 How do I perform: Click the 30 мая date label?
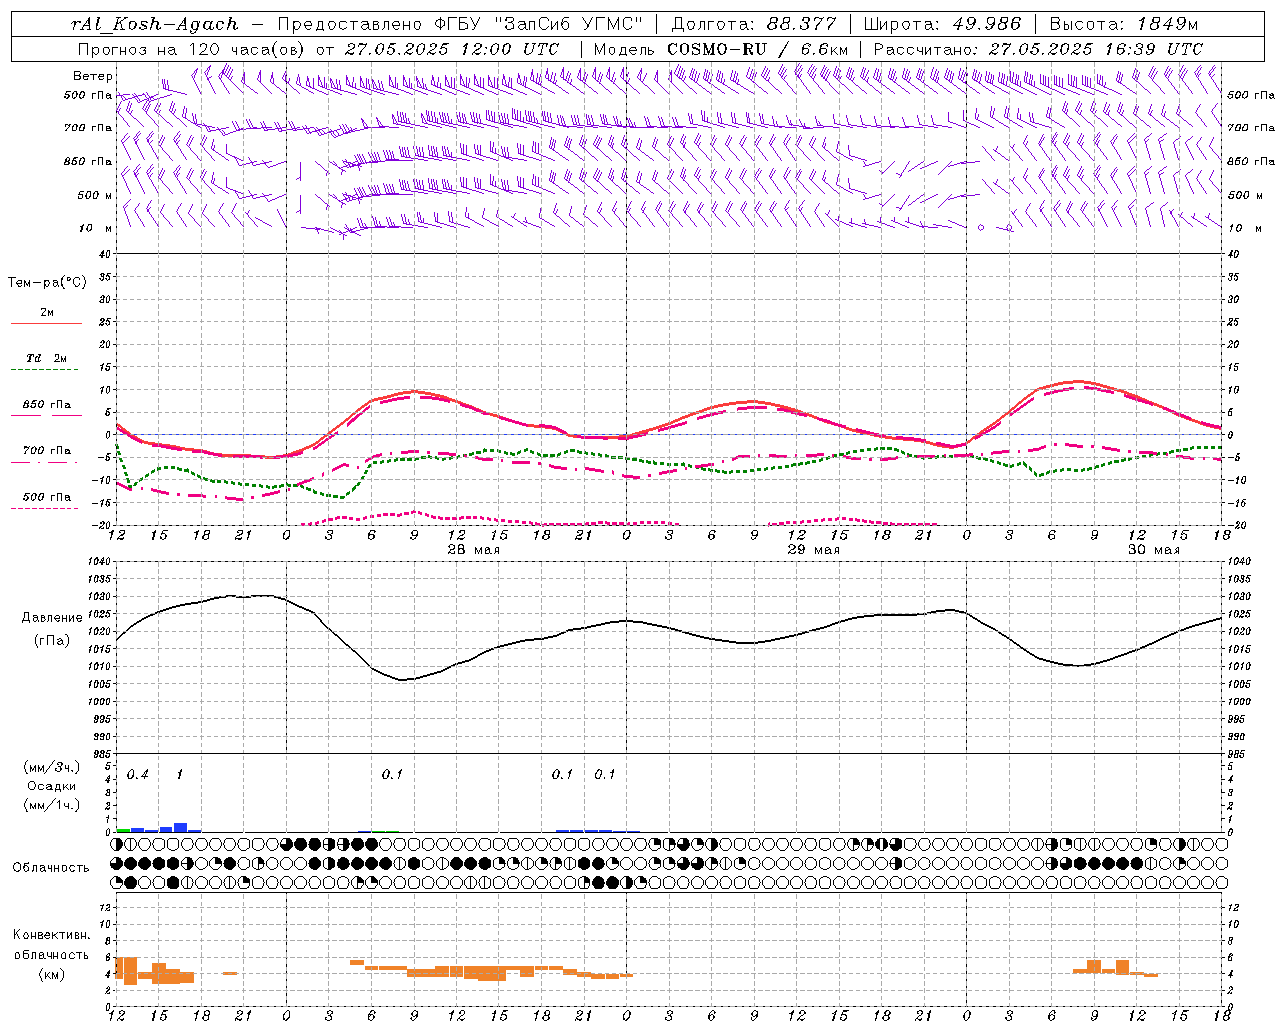1153,550
